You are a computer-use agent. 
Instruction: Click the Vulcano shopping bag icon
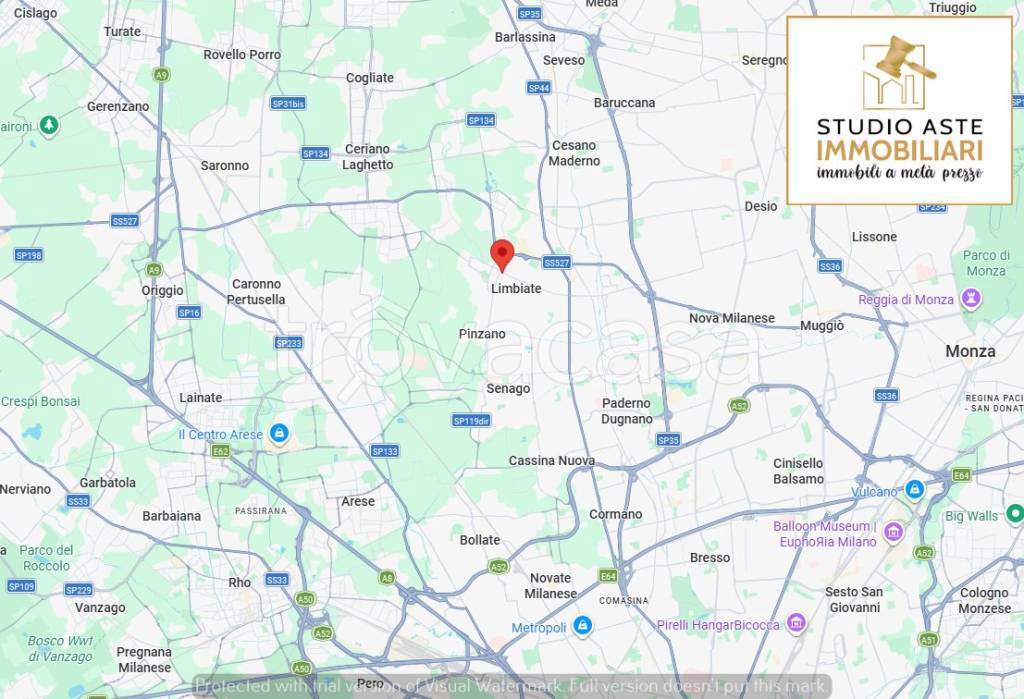pyautogui.click(x=914, y=490)
